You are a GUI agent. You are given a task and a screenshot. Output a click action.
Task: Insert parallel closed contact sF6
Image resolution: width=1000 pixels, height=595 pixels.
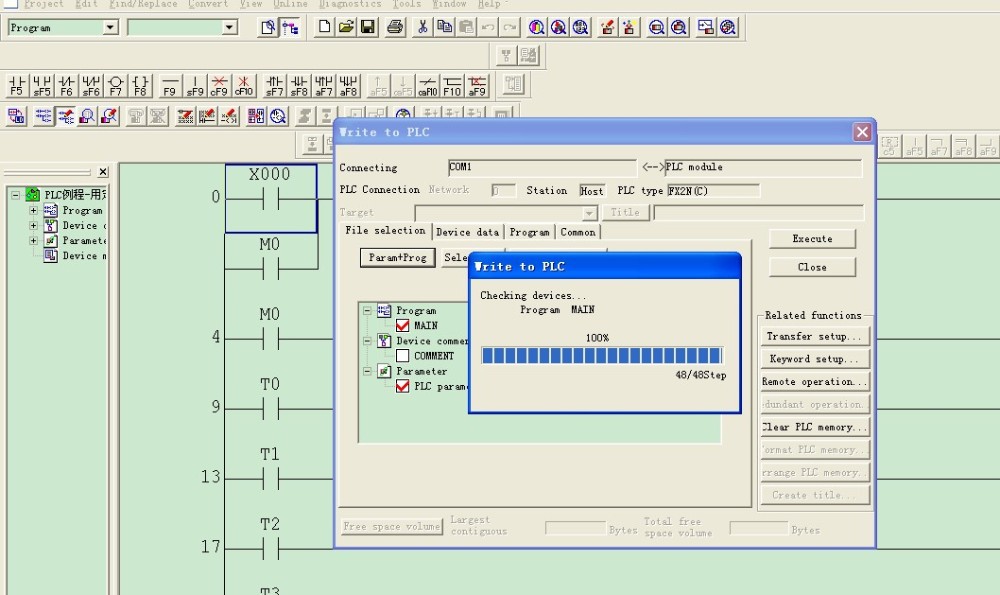pyautogui.click(x=91, y=85)
